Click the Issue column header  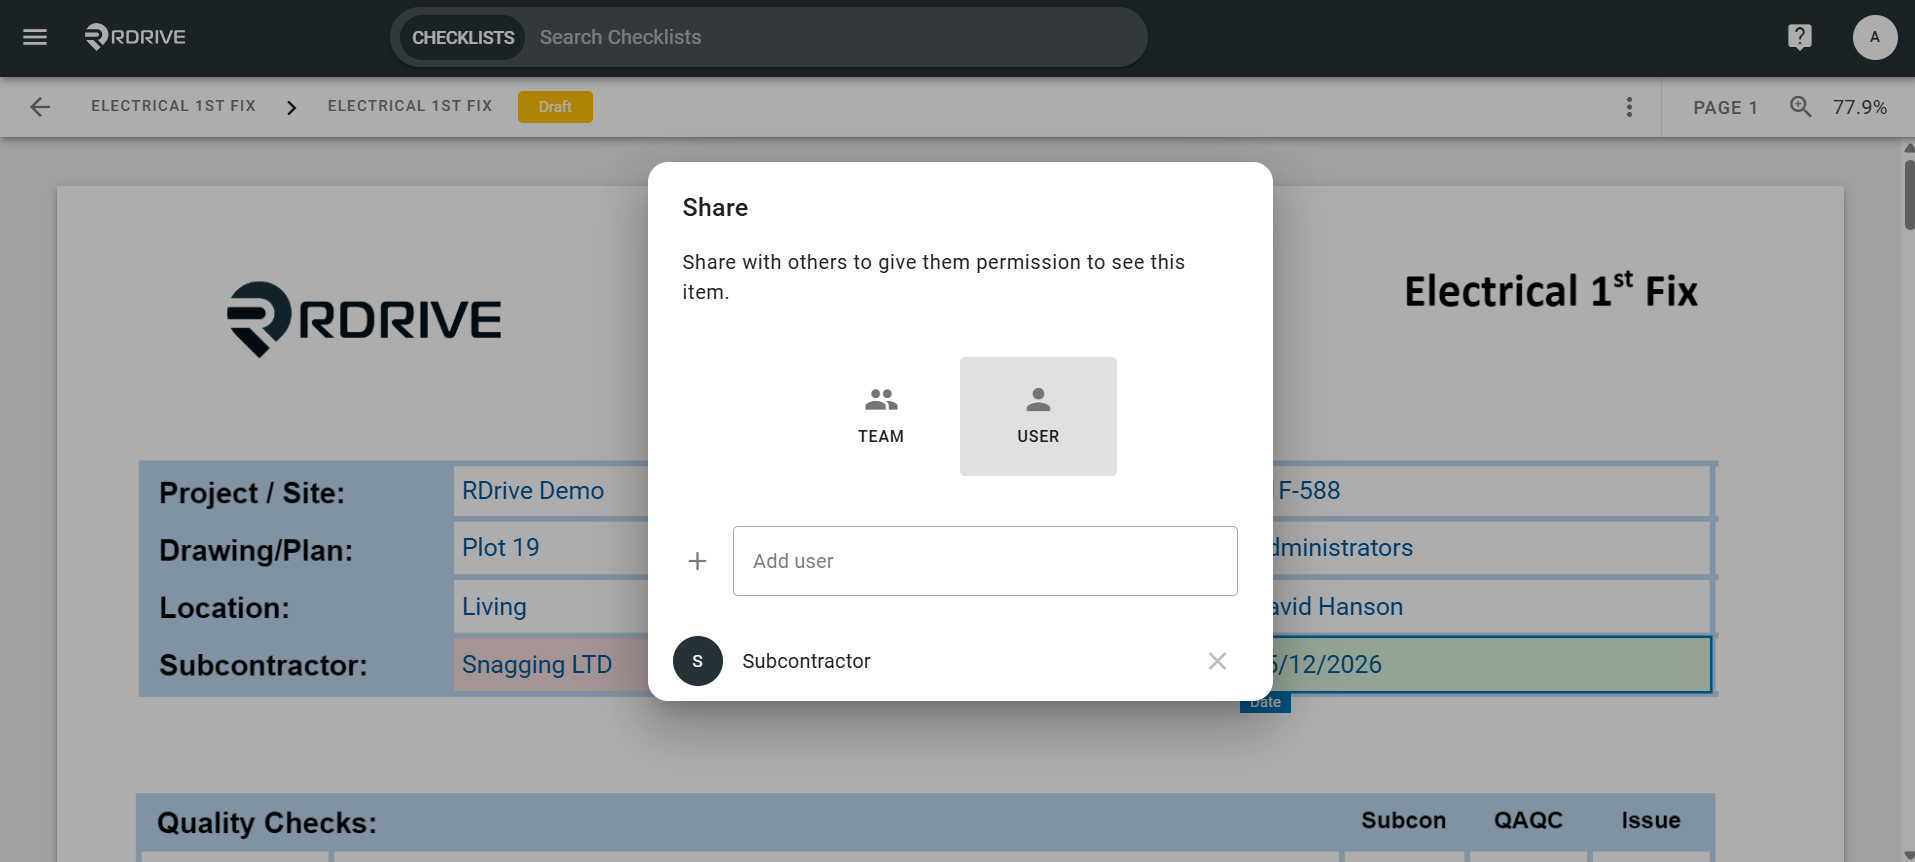click(x=1650, y=820)
